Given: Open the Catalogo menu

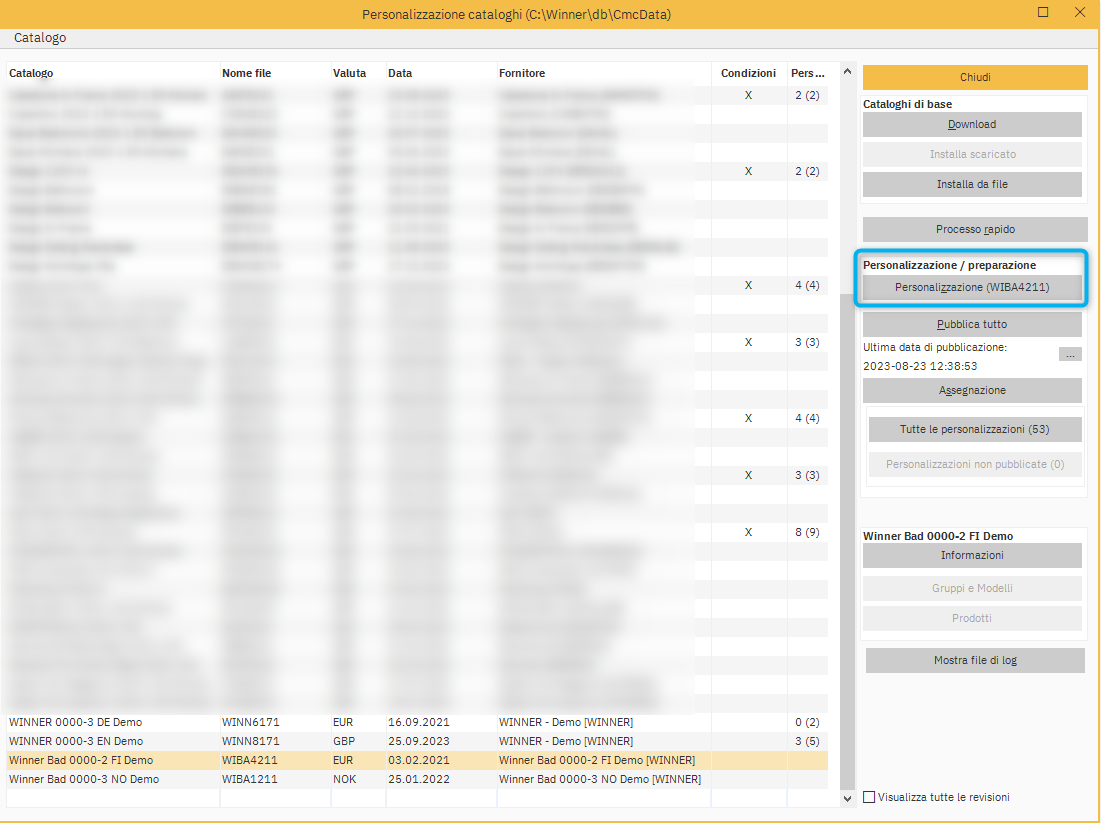Looking at the screenshot, I should click(40, 38).
